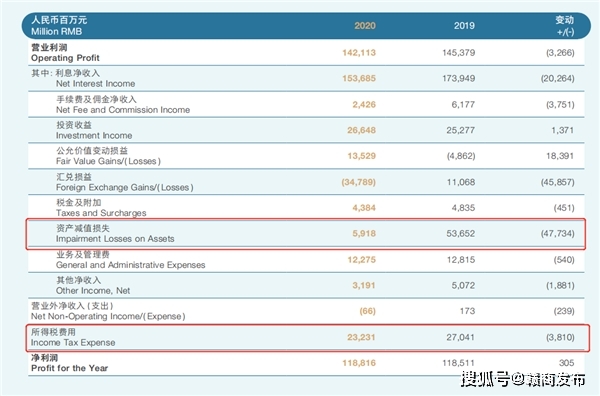
Task: Select Taxes and Surcharges row label
Action: [x=101, y=213]
